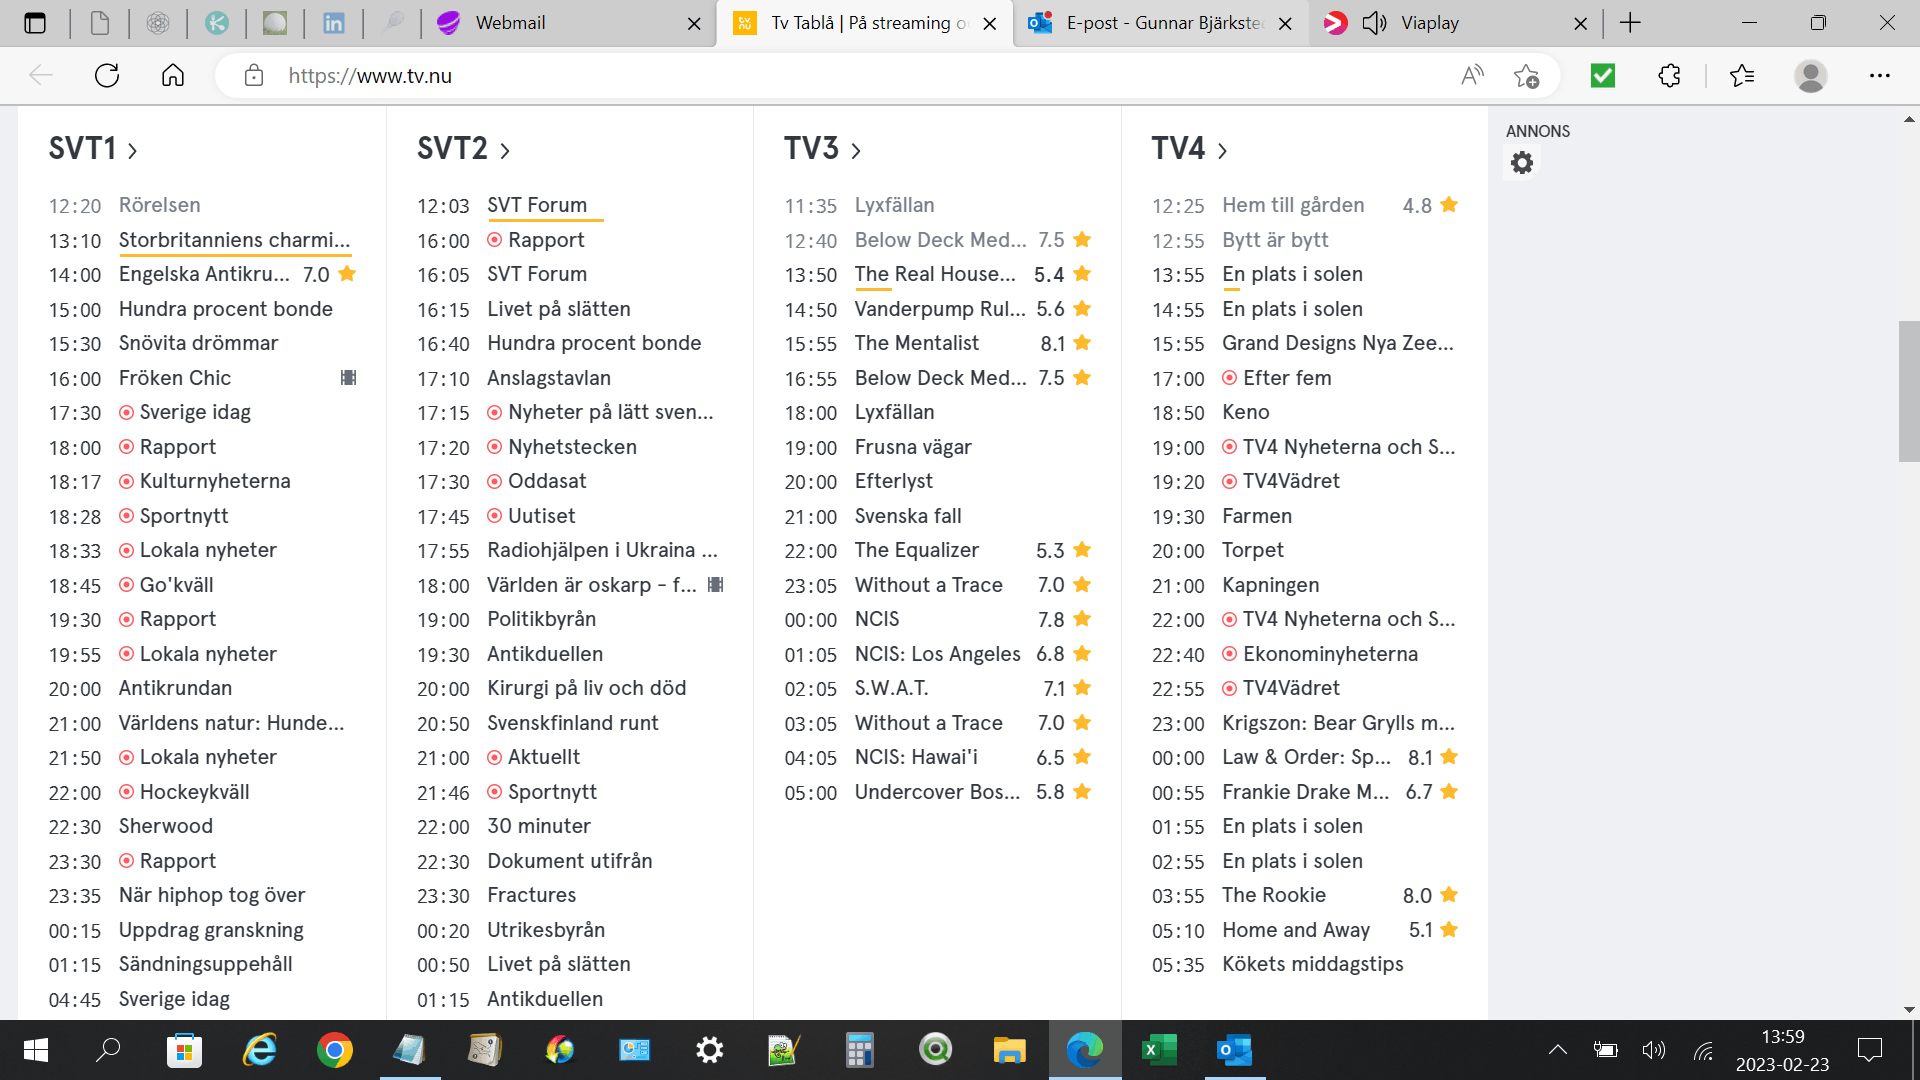Screen dimensions: 1920x1080
Task: Expand the TV3 channel heading arrow
Action: [x=856, y=151]
